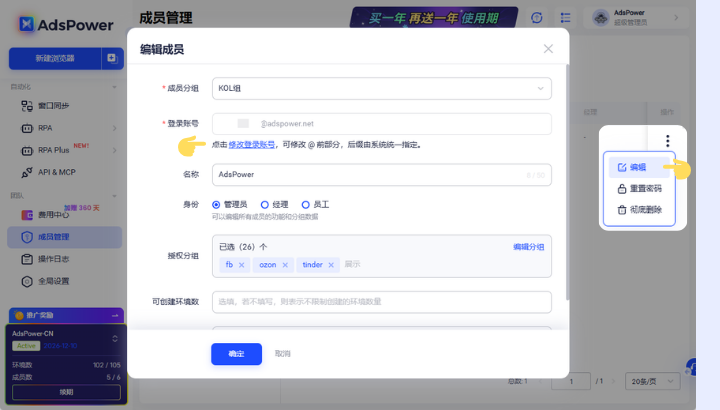
Task: Click the task list icon in header
Action: 565,18
